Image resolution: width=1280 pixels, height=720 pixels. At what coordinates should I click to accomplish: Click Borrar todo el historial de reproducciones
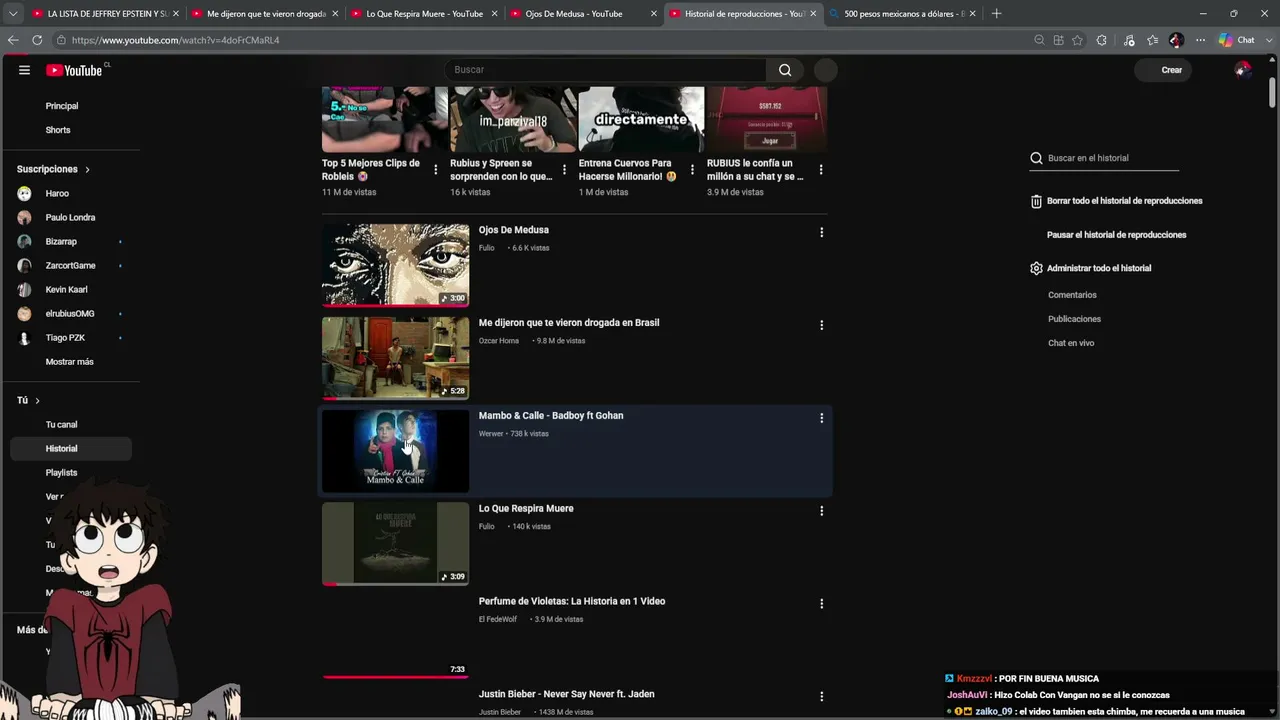pos(1125,201)
